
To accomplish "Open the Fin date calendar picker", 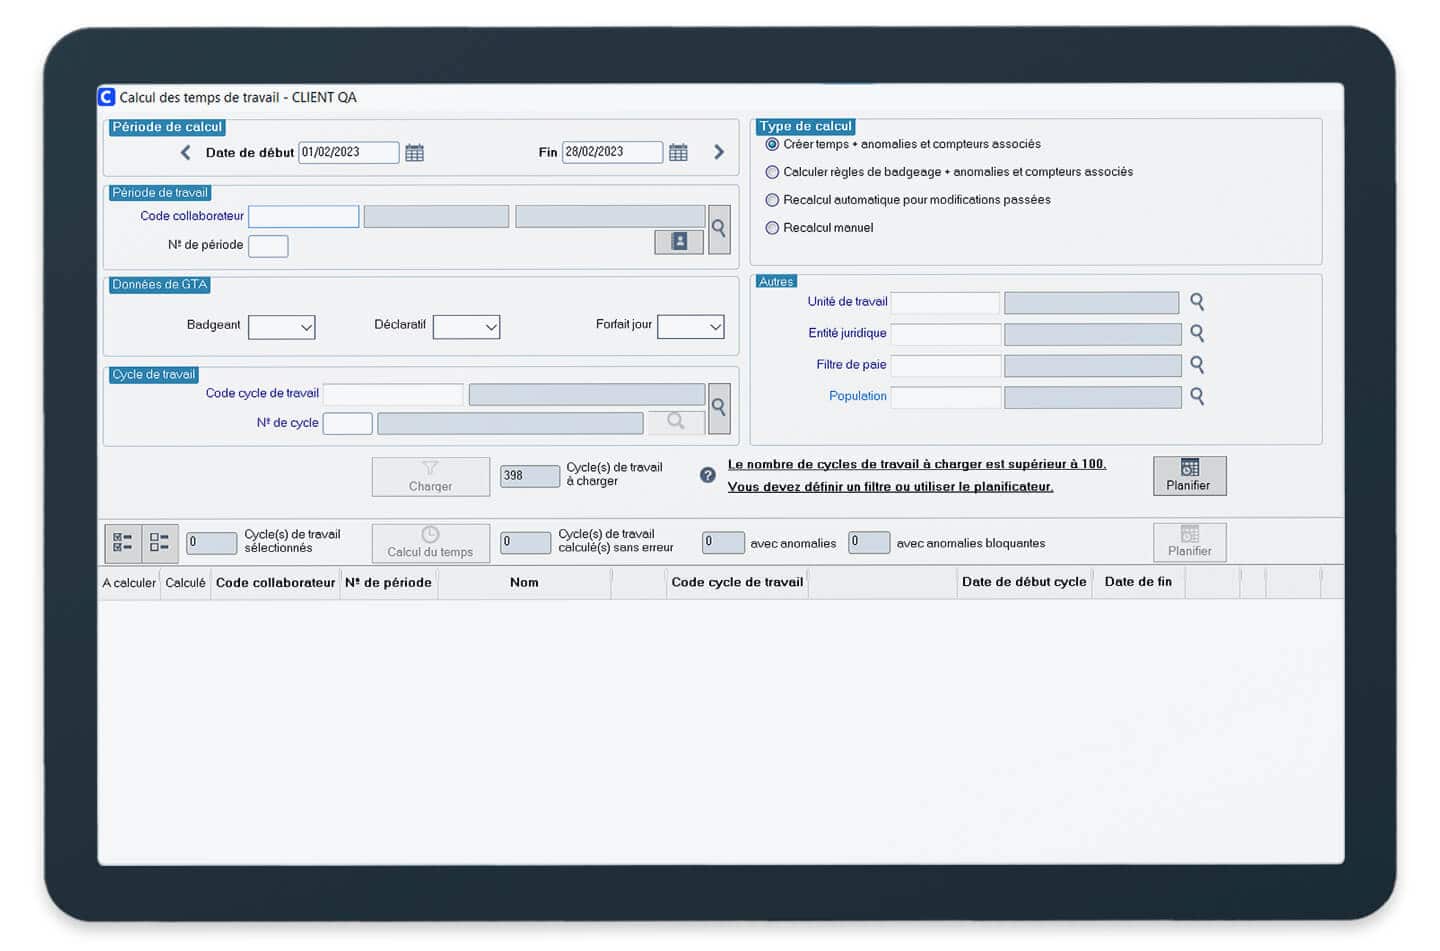I will coord(678,153).
